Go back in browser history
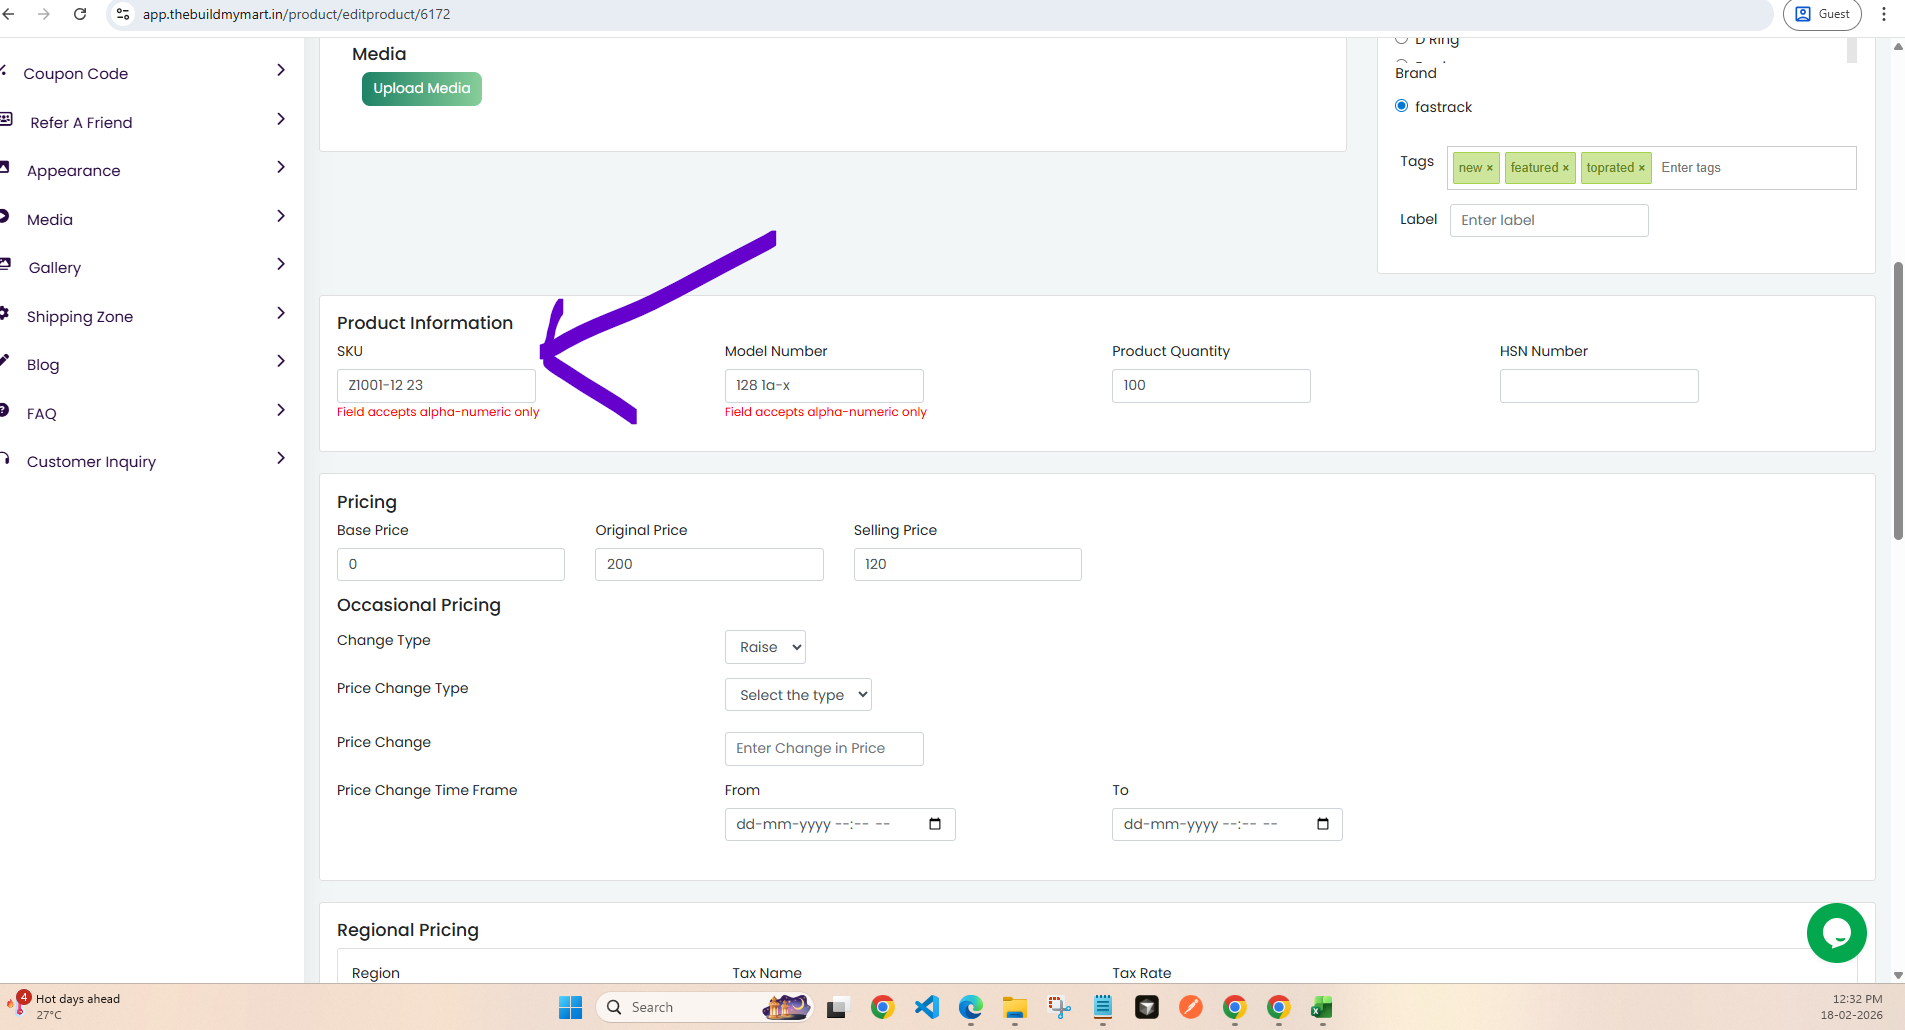The image size is (1905, 1030). coord(8,14)
